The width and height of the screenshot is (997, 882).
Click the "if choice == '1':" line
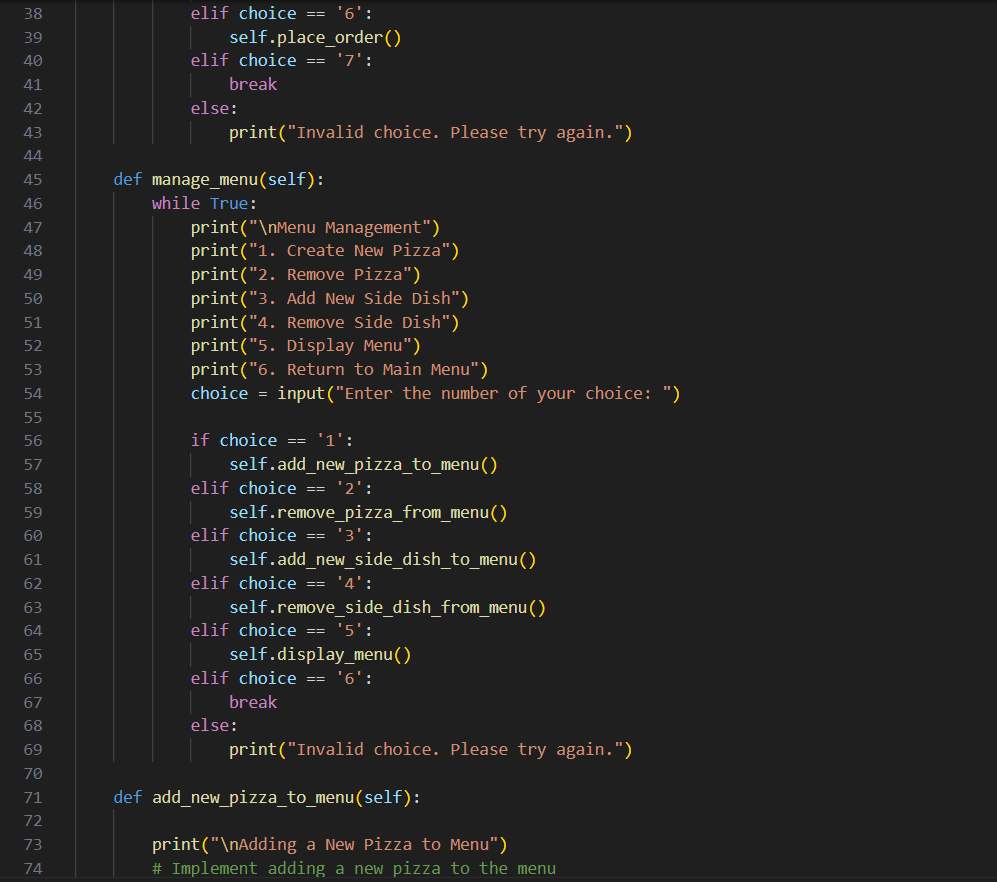click(x=272, y=441)
